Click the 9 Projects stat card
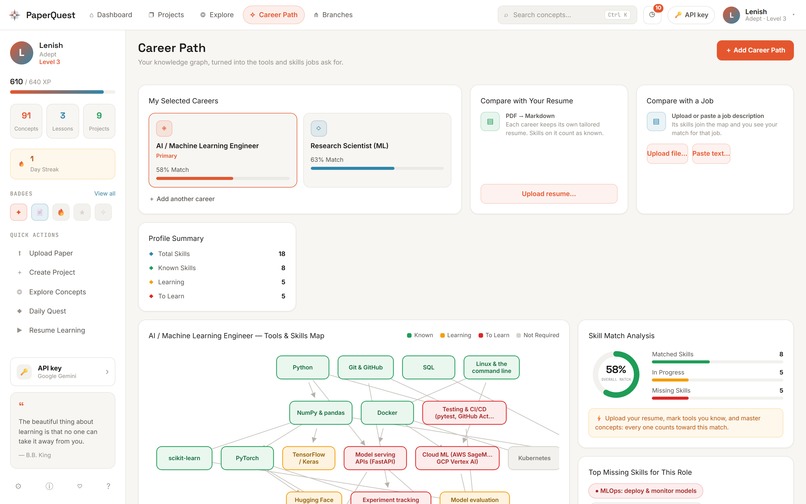The height and width of the screenshot is (504, 806). click(99, 121)
